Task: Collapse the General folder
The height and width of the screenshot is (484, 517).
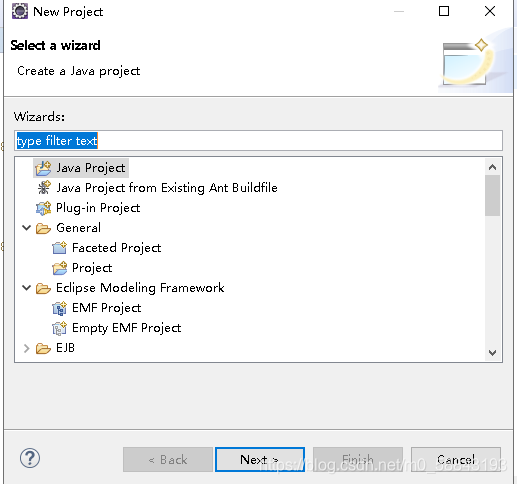Action: pos(26,228)
